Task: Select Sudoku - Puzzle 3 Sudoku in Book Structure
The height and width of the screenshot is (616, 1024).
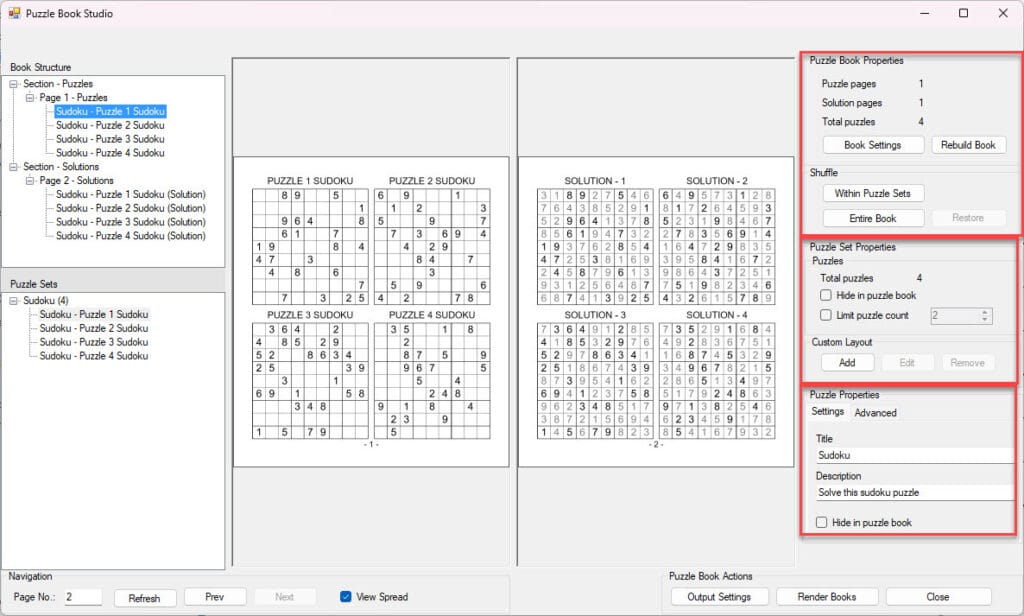Action: point(110,139)
